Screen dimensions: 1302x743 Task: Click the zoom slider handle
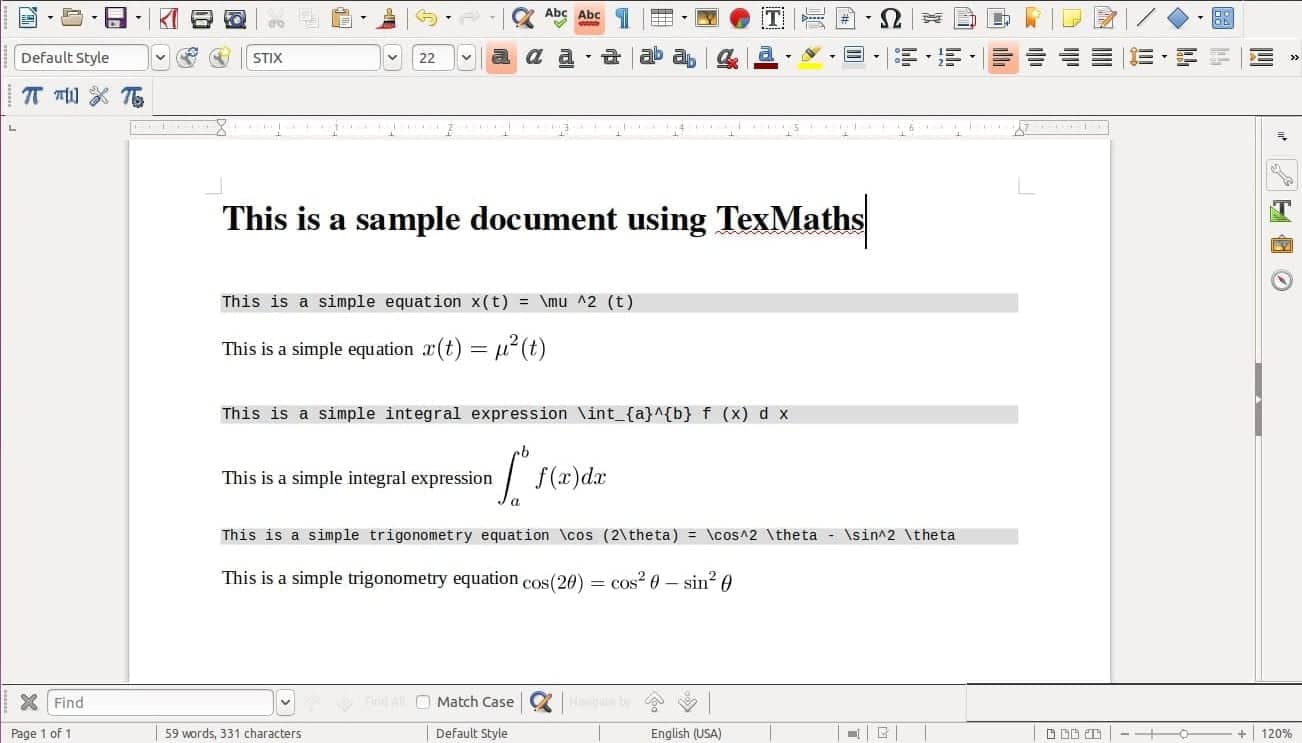click(1183, 733)
